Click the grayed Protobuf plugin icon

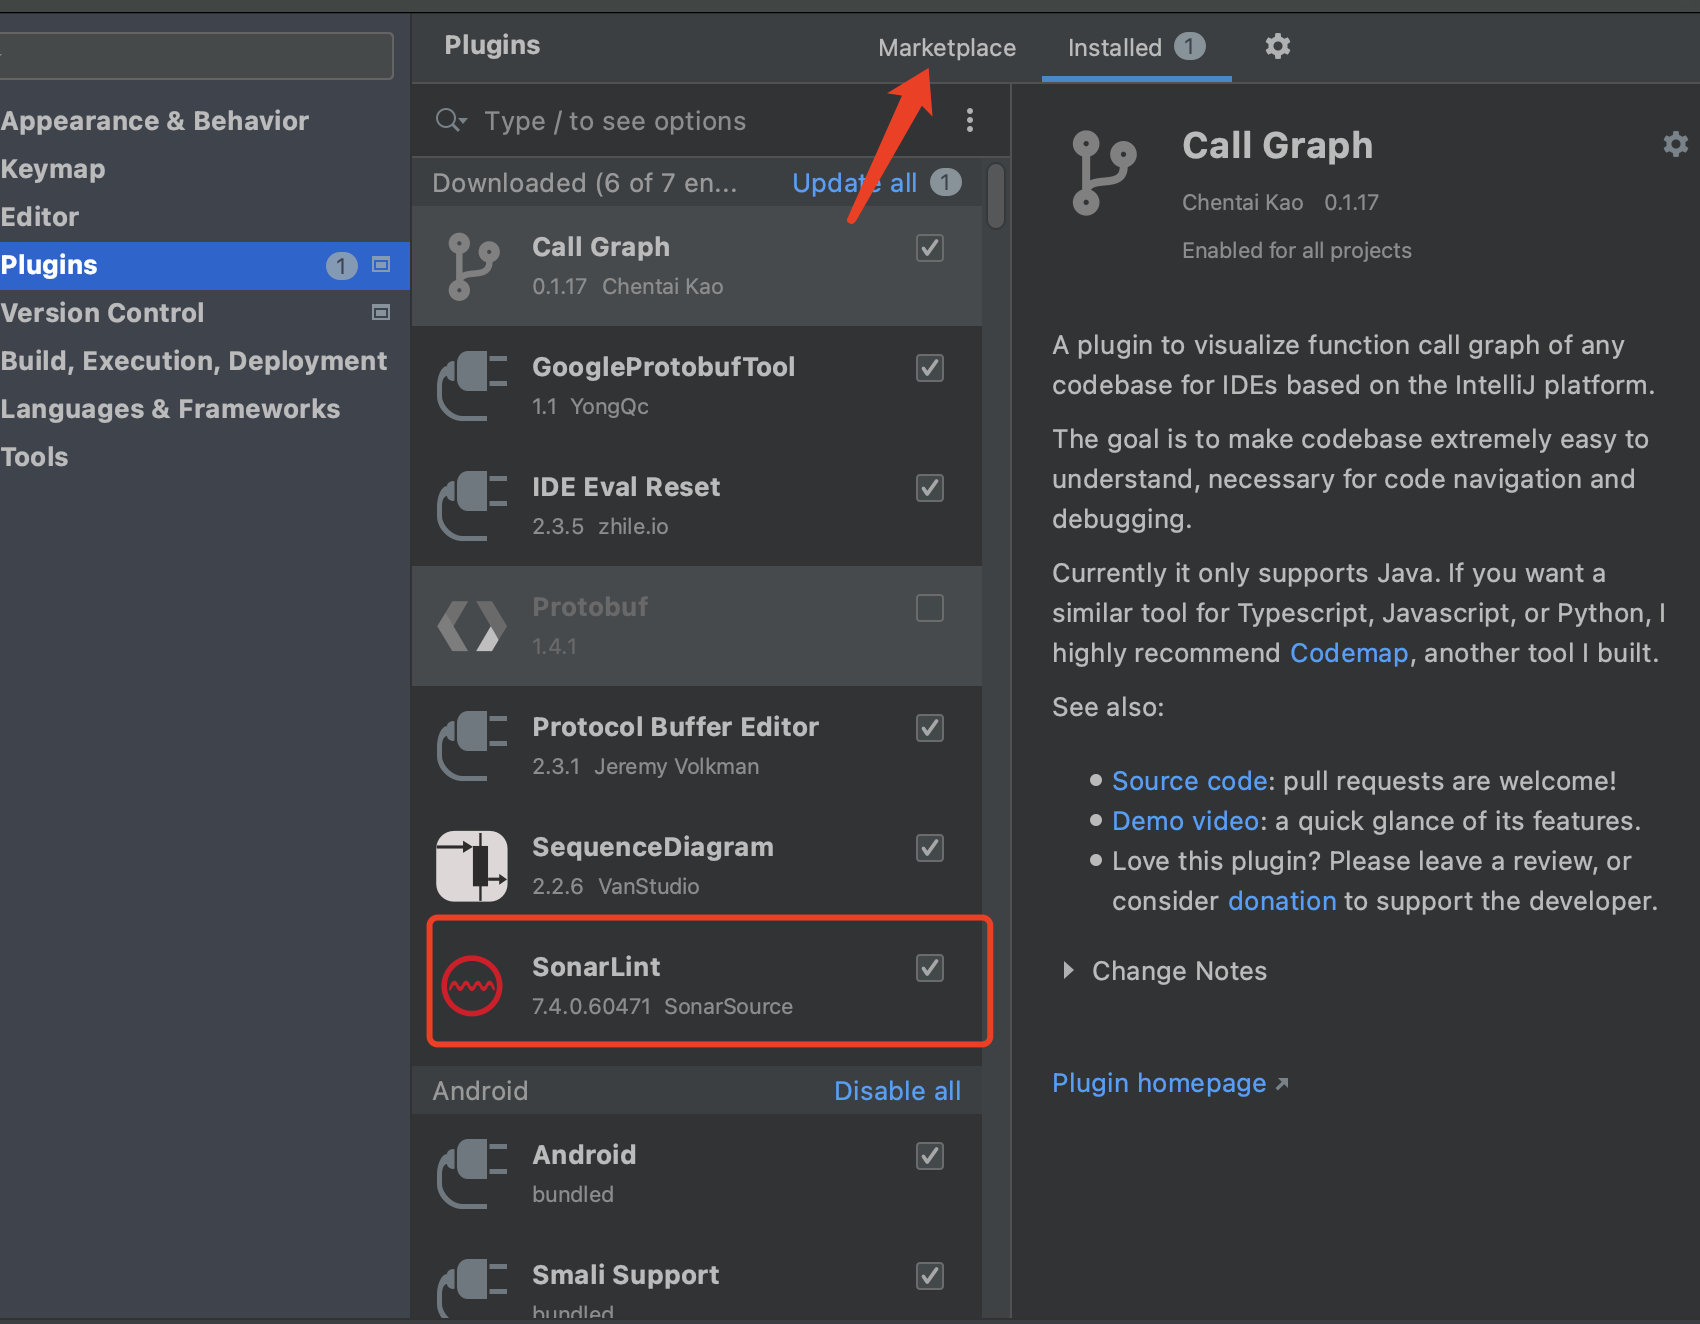pyautogui.click(x=471, y=625)
